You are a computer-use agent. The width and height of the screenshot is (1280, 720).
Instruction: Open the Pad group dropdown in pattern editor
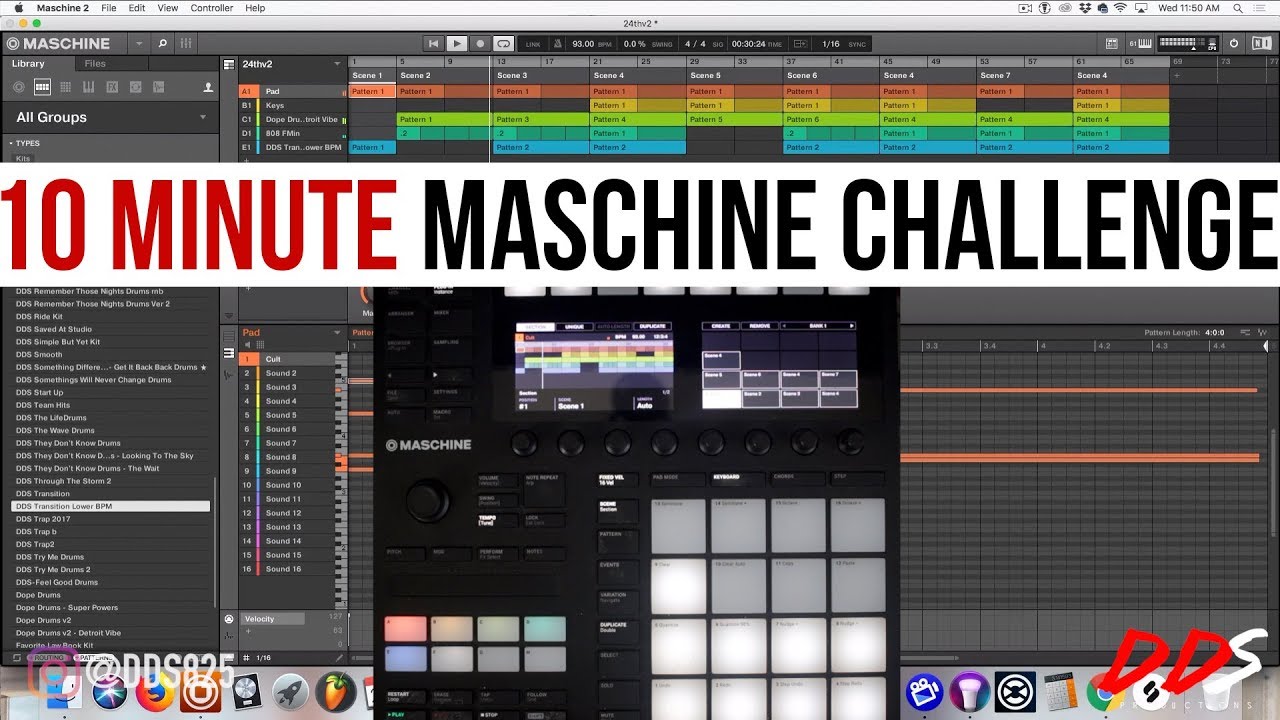338,332
